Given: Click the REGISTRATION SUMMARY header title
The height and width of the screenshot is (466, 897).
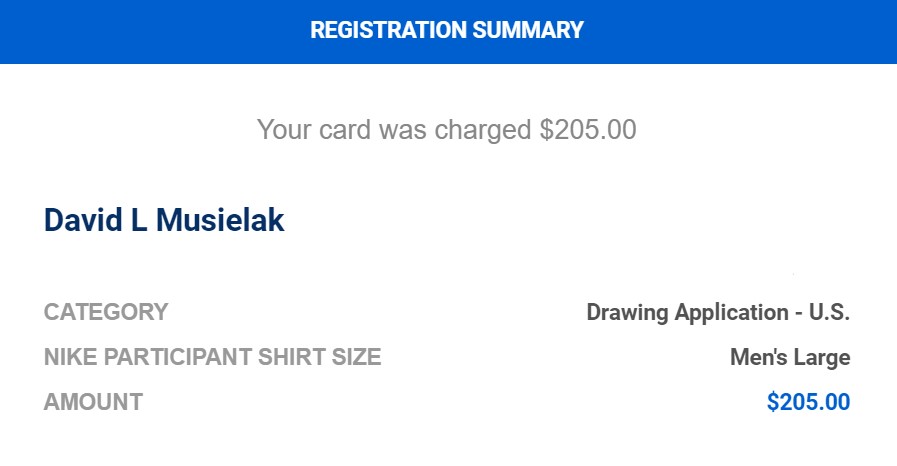Looking at the screenshot, I should click(x=447, y=30).
